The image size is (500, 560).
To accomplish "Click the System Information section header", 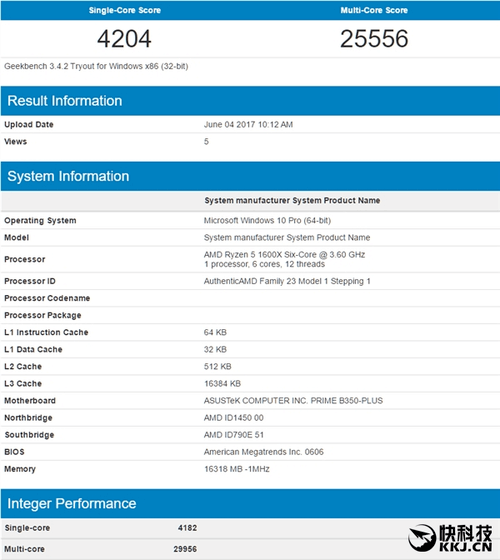I will point(250,176).
